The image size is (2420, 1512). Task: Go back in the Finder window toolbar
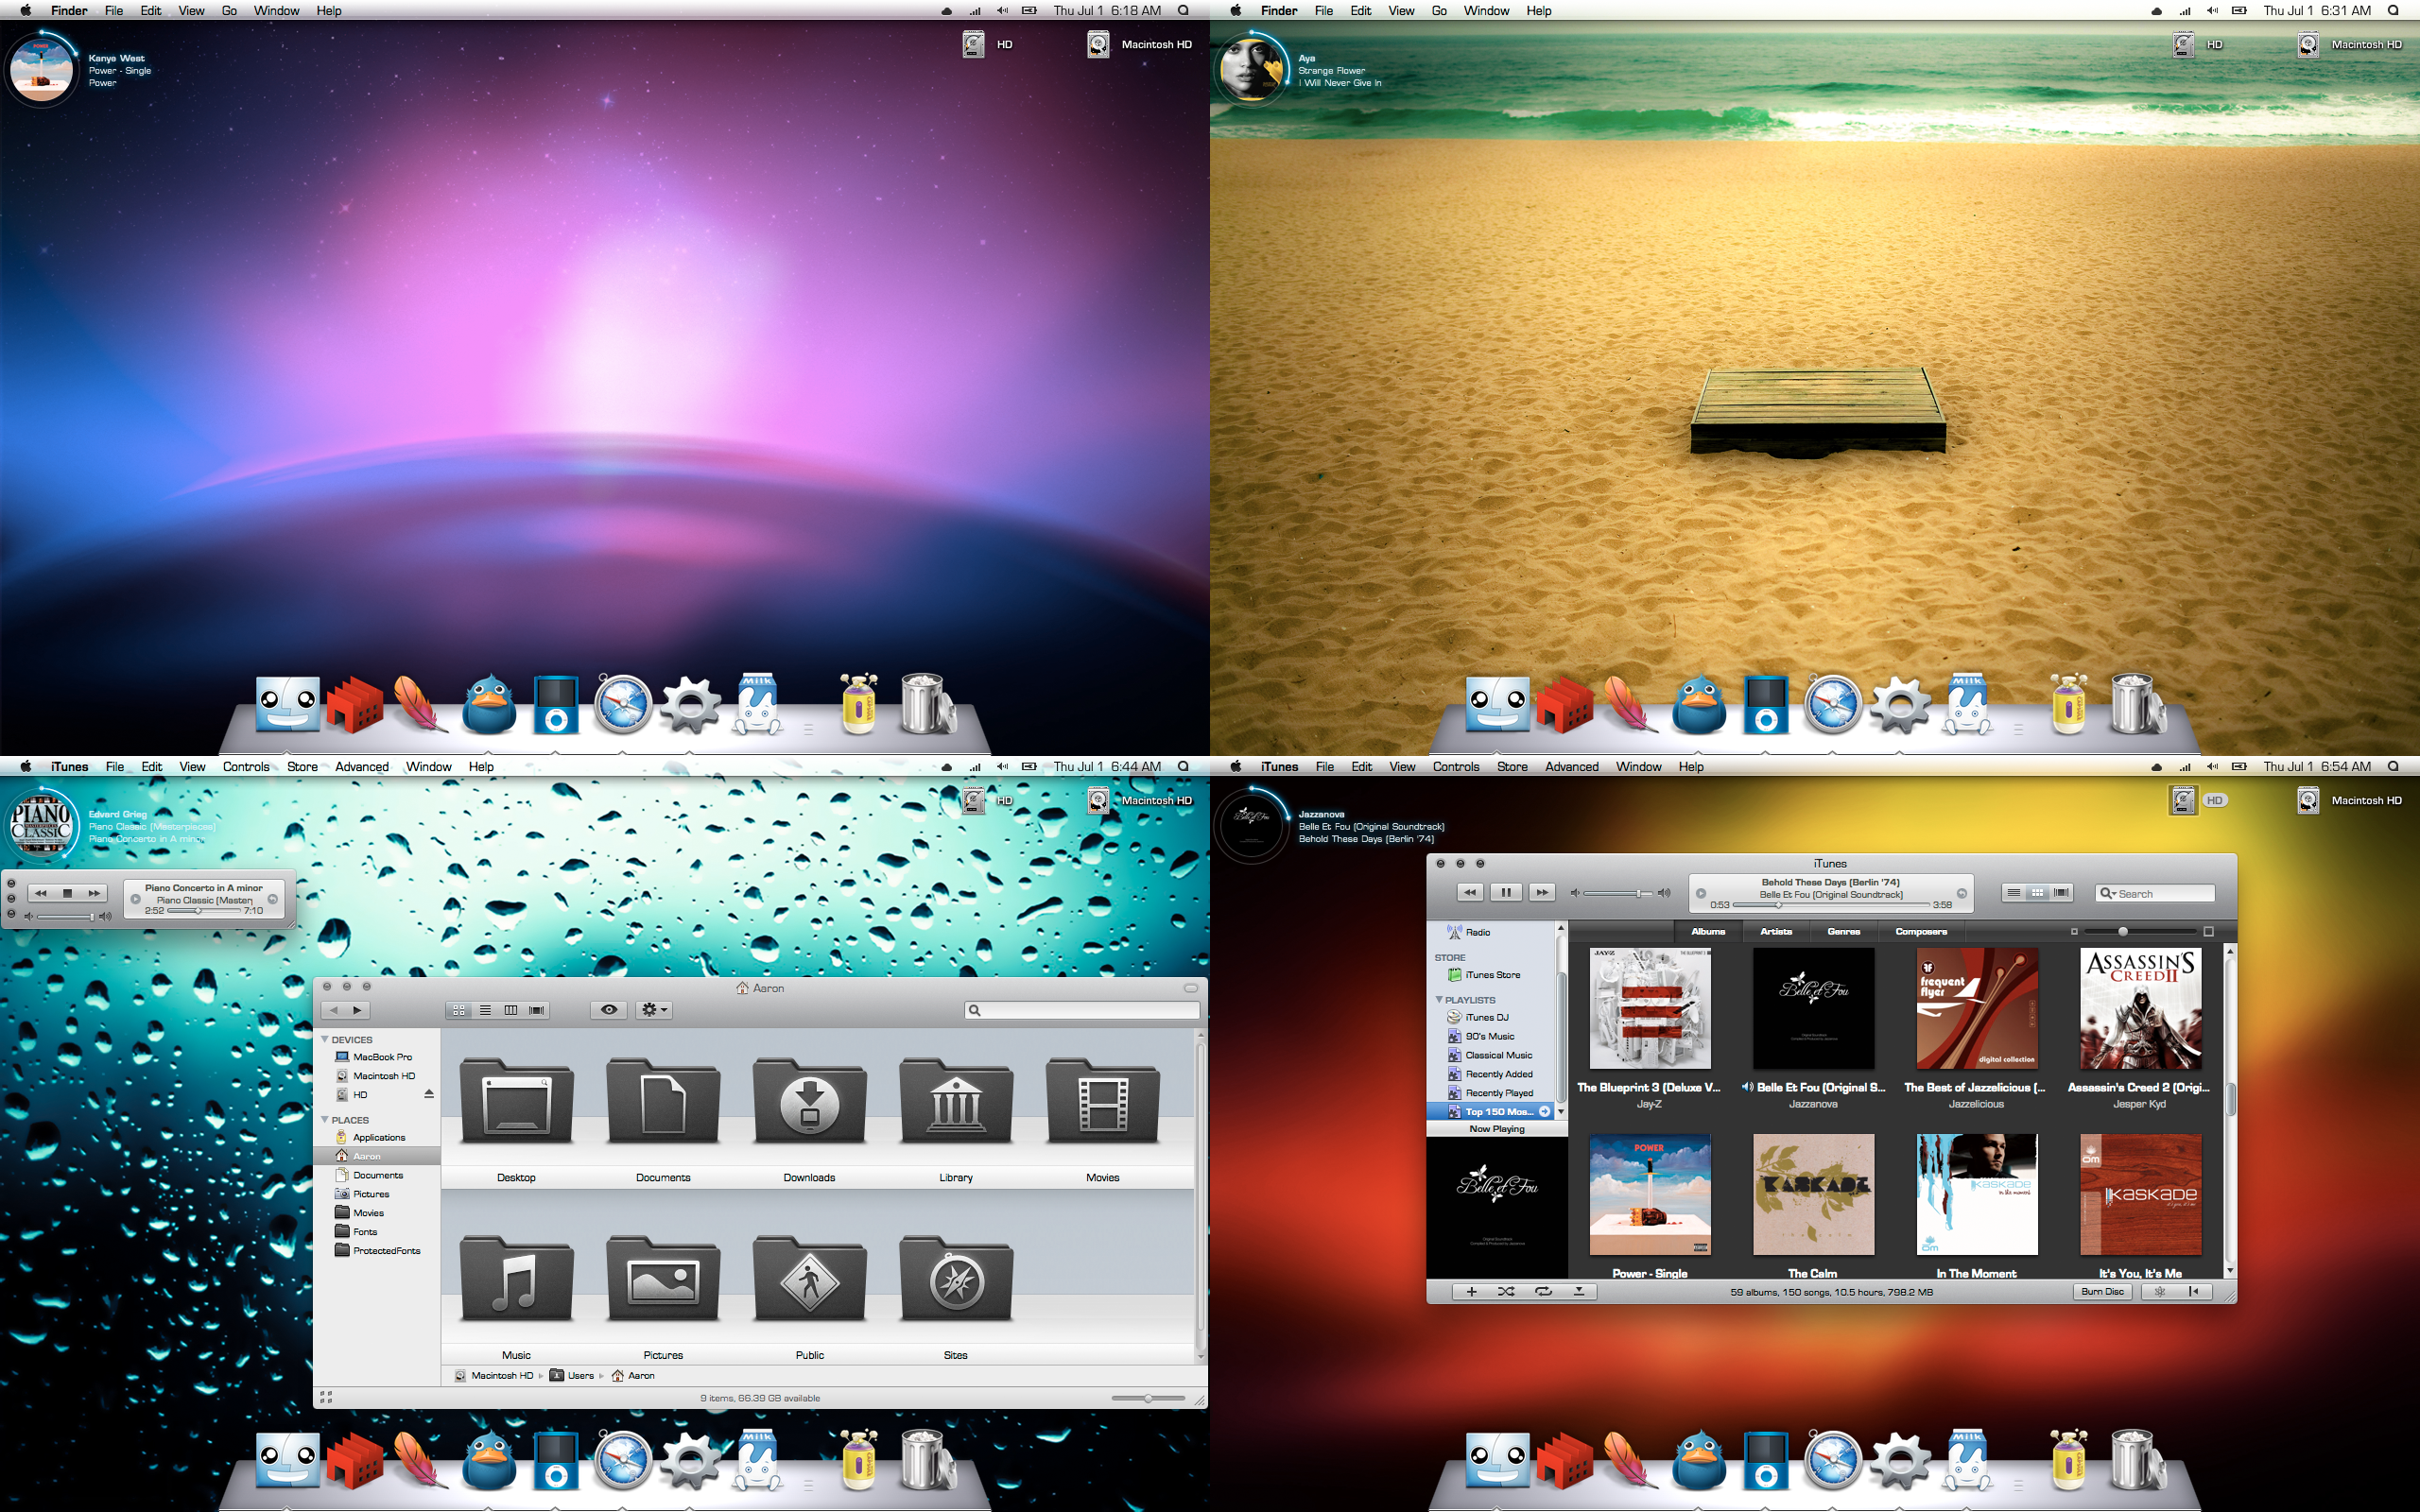coord(333,1010)
